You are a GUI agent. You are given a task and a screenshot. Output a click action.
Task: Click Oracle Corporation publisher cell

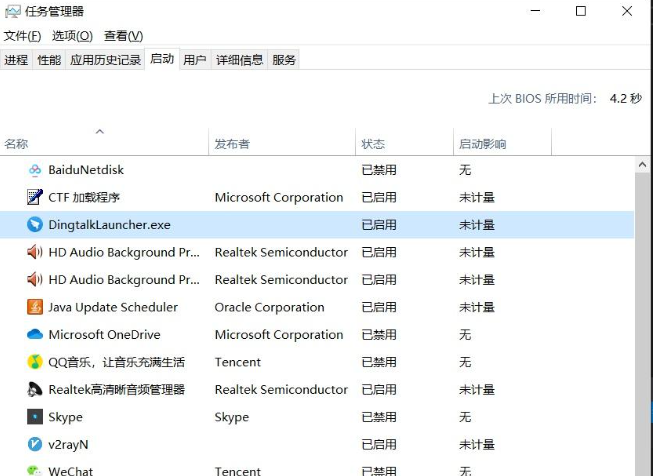tap(269, 307)
